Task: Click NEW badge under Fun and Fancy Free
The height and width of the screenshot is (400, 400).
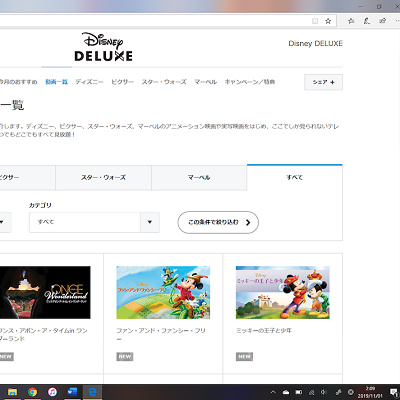Action: click(125, 356)
